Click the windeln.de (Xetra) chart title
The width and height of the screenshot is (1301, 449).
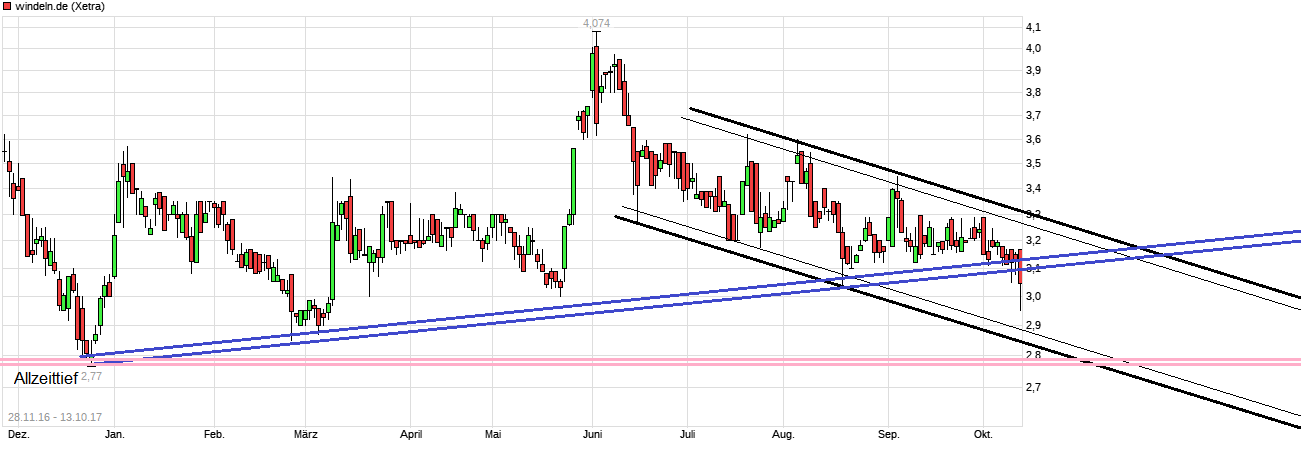[60, 7]
